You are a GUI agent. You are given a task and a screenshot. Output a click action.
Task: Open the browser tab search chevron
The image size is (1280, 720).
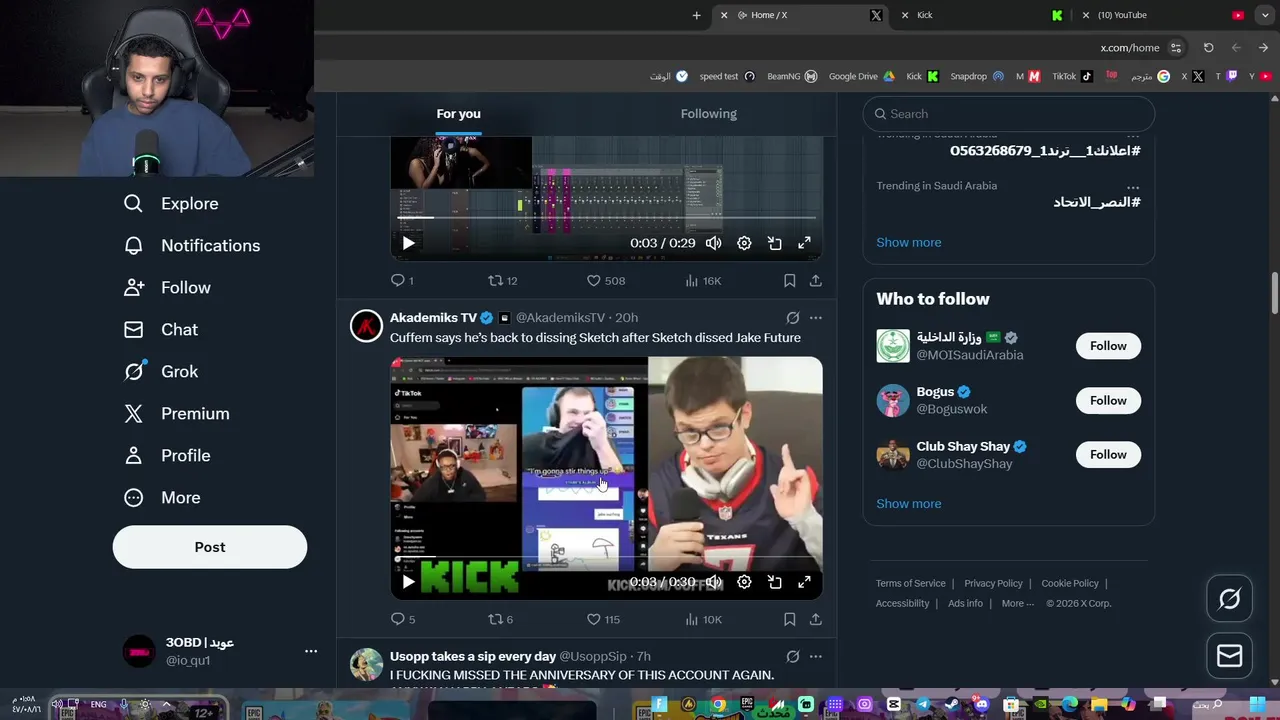pyautogui.click(x=1265, y=15)
